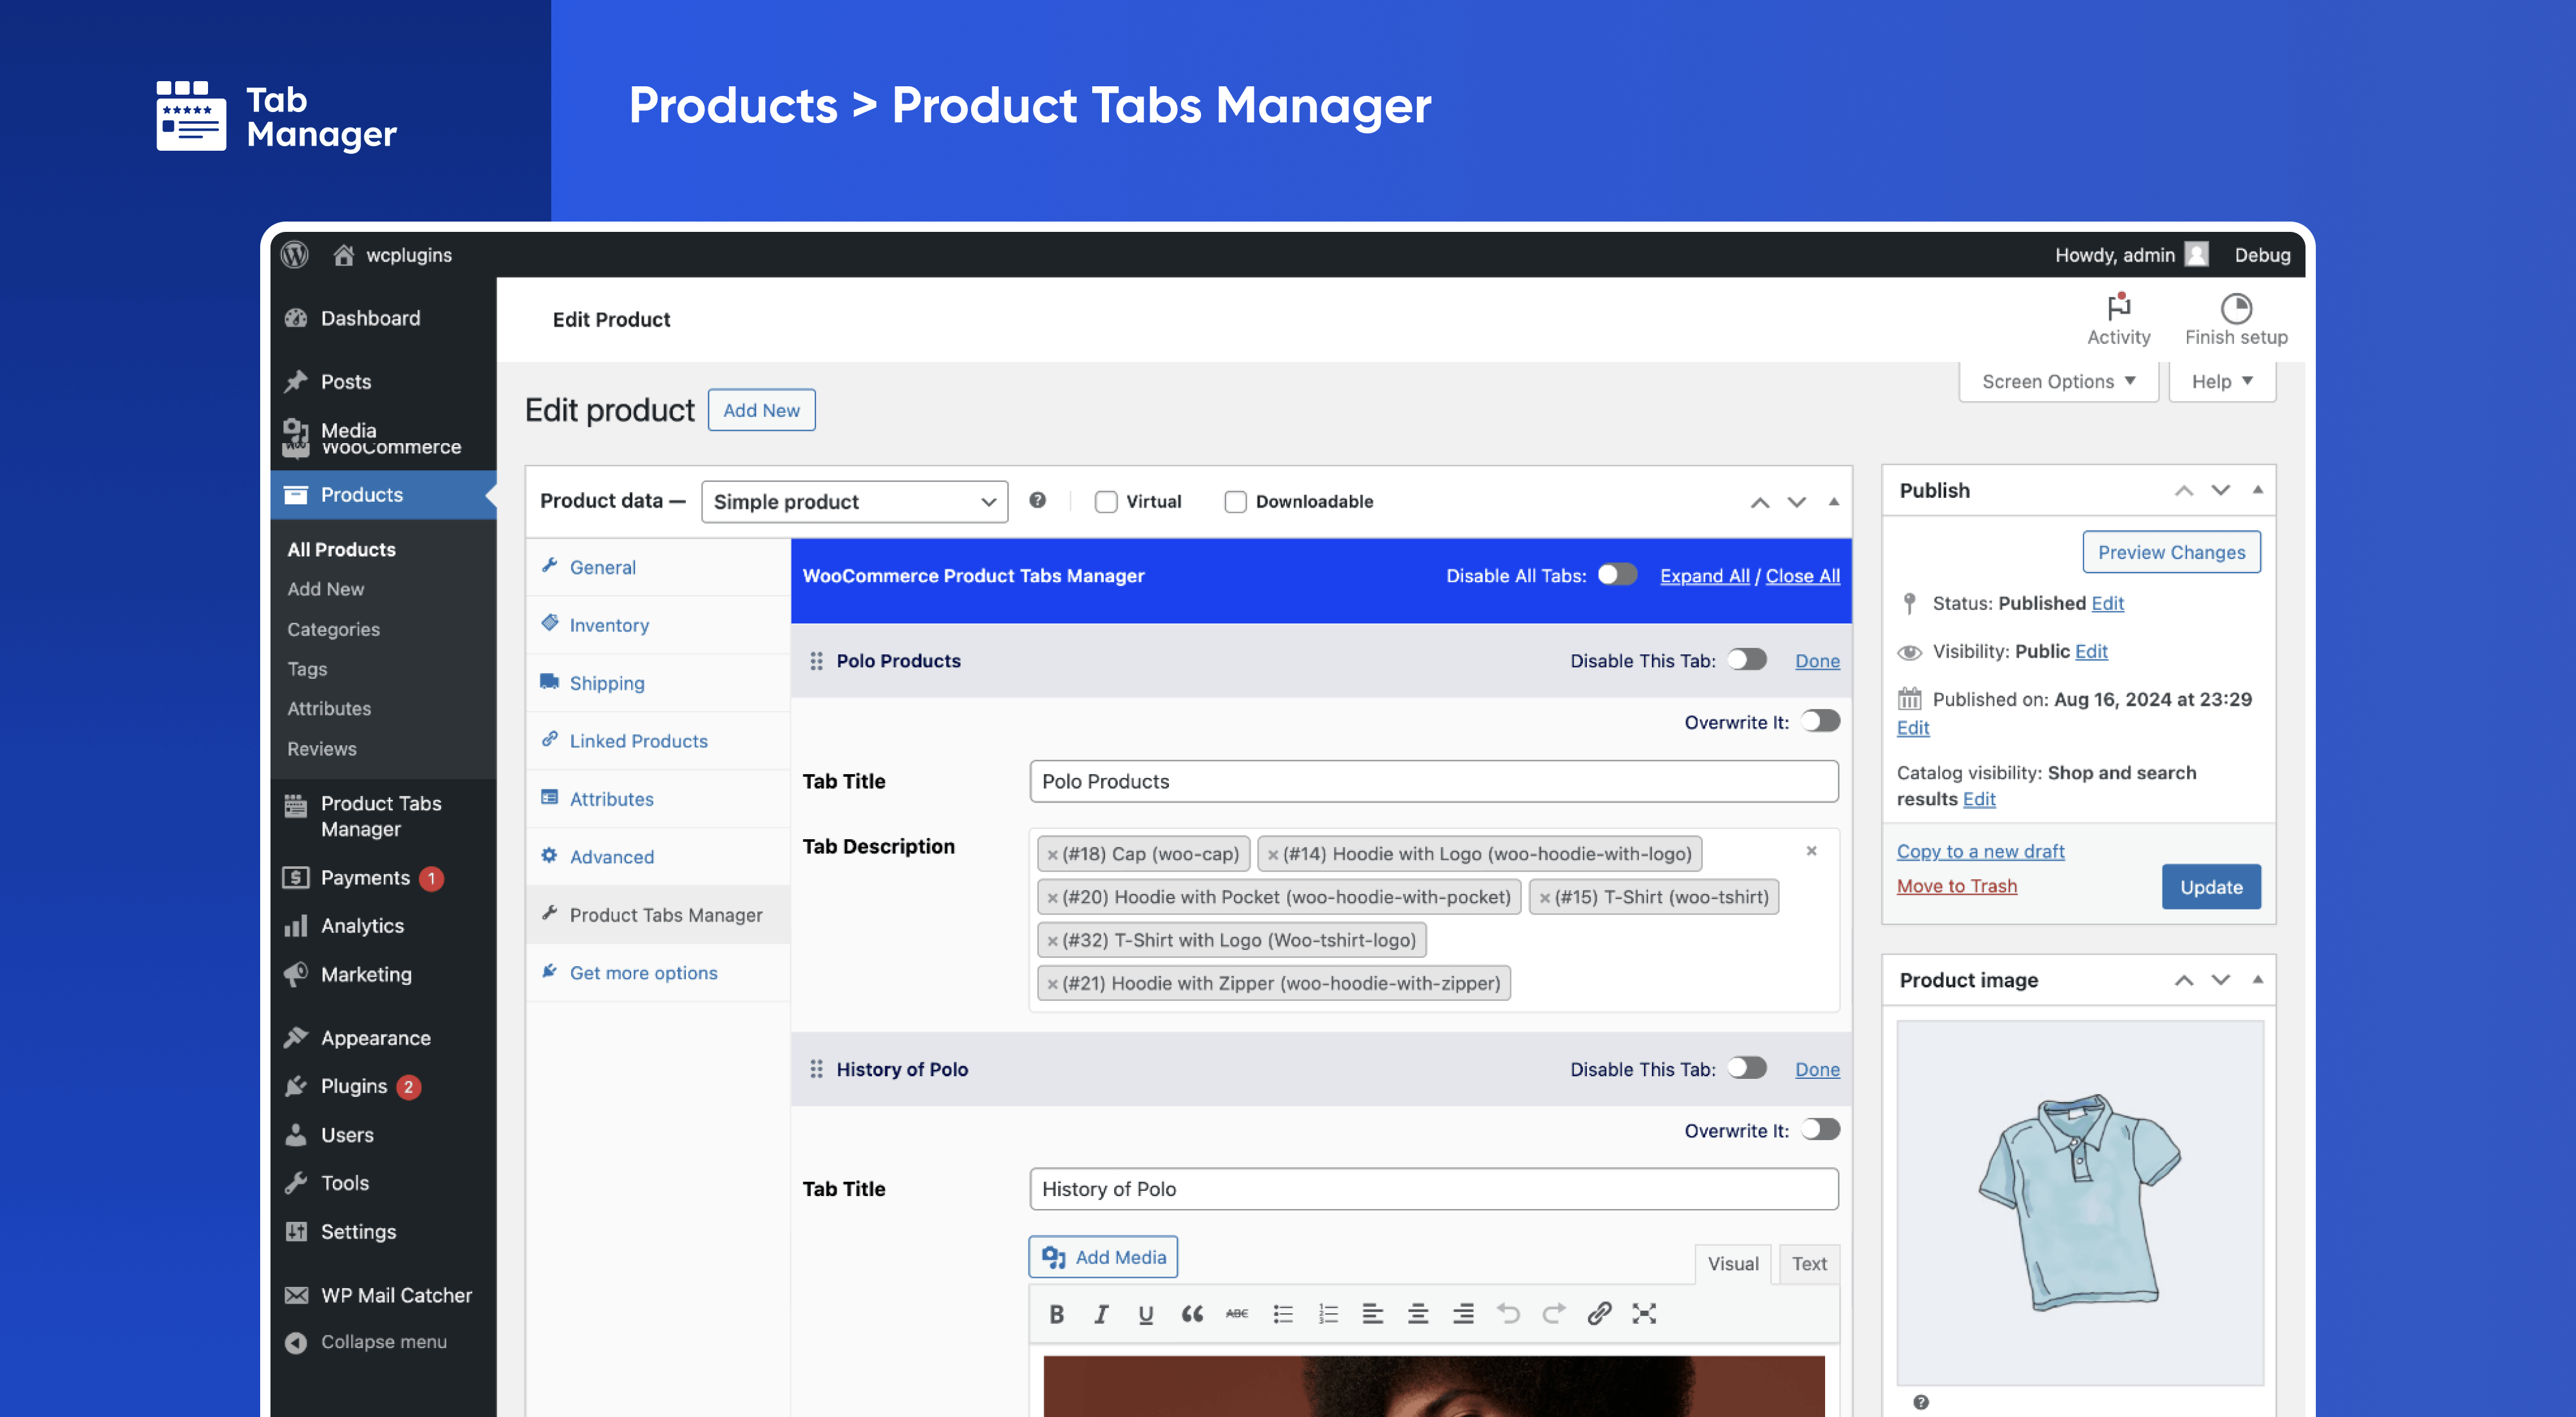Click the product type help question icon

1037,500
